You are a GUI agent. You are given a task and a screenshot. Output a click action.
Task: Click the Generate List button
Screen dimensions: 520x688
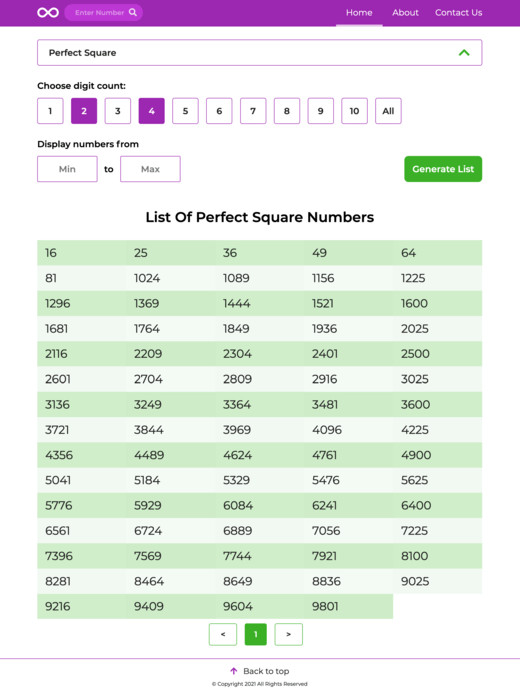[x=443, y=169]
